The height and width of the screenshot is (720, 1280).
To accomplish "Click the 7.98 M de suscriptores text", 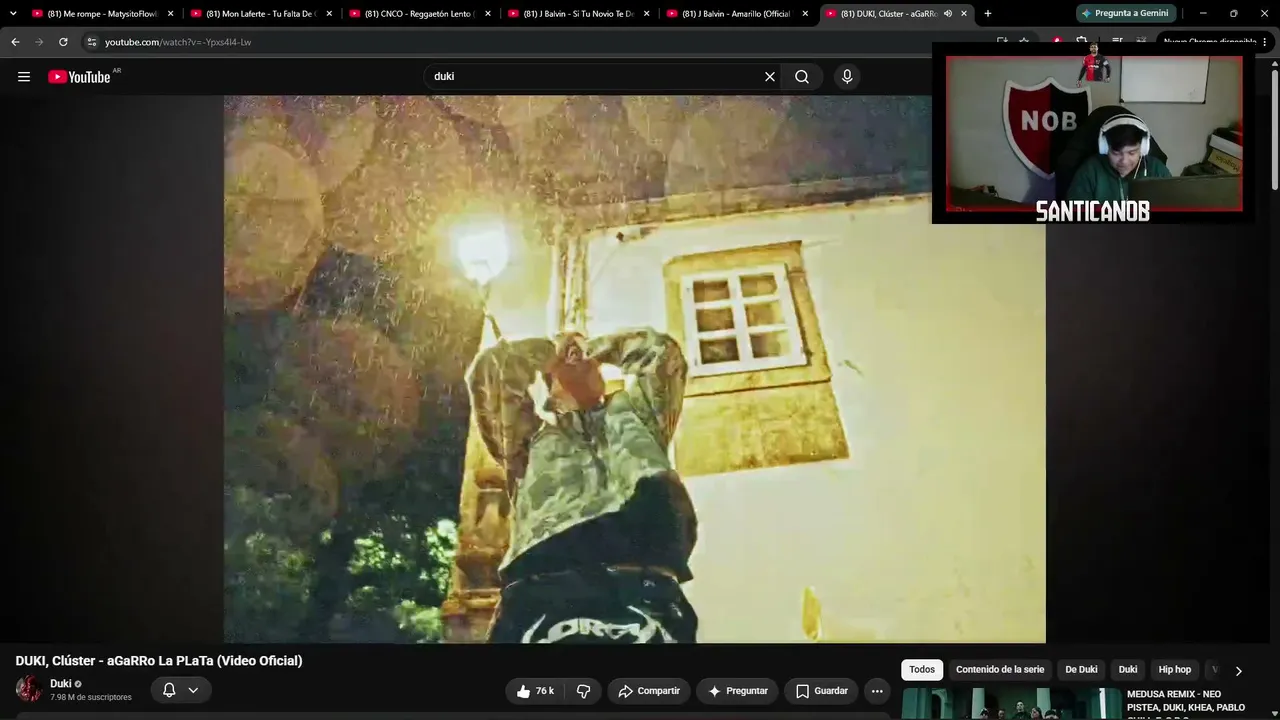I will (91, 698).
